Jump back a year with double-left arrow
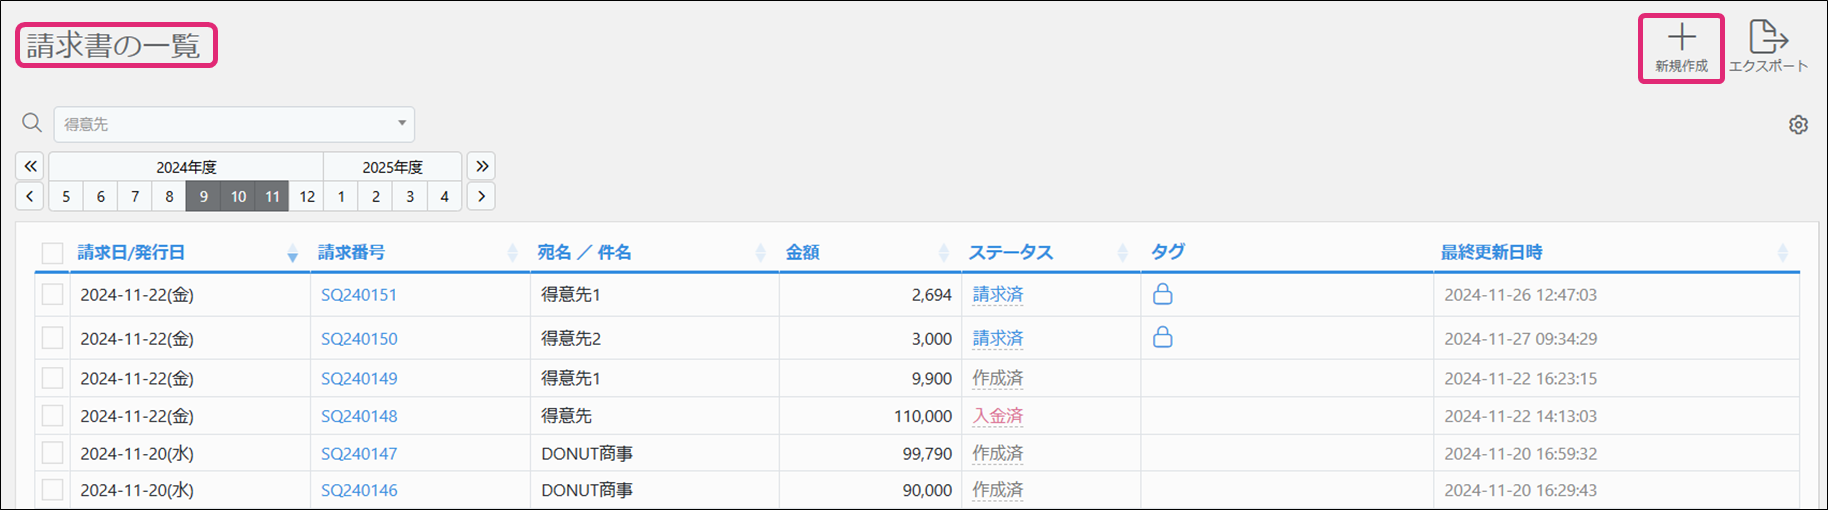This screenshot has width=1828, height=510. pyautogui.click(x=30, y=166)
